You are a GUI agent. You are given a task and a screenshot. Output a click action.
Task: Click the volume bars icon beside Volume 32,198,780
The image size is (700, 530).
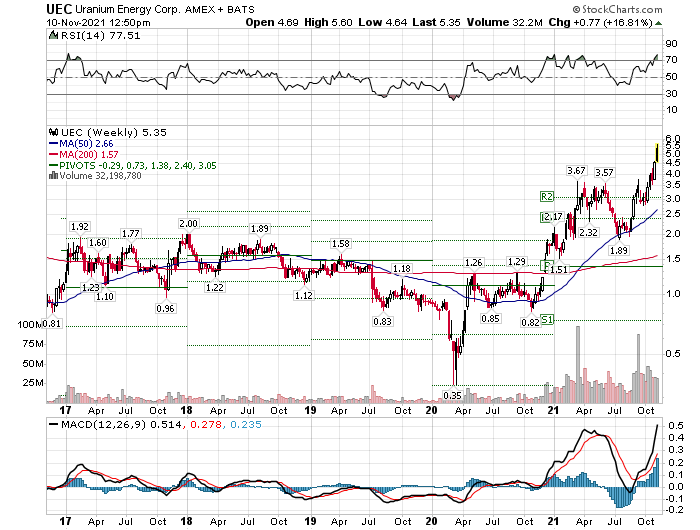pos(53,175)
